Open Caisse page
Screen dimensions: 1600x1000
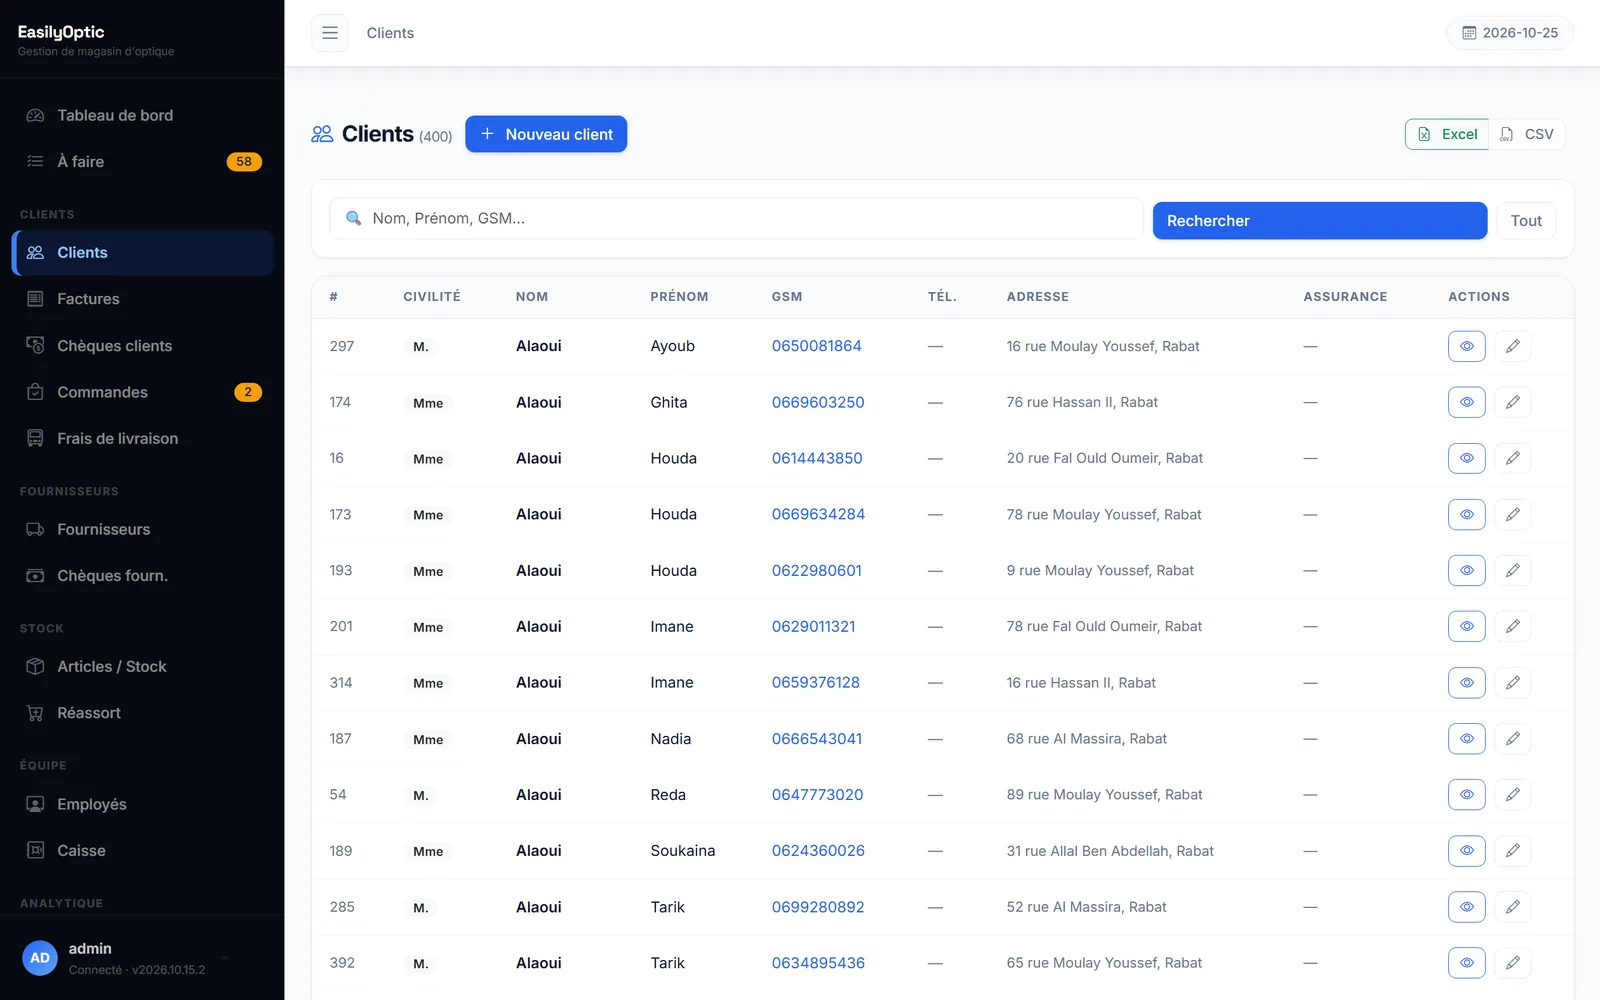click(x=142, y=850)
